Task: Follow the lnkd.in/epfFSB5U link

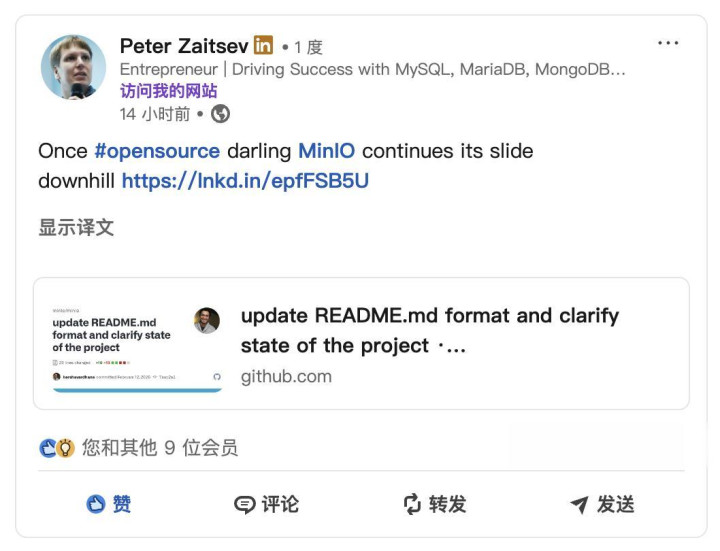Action: tap(245, 181)
